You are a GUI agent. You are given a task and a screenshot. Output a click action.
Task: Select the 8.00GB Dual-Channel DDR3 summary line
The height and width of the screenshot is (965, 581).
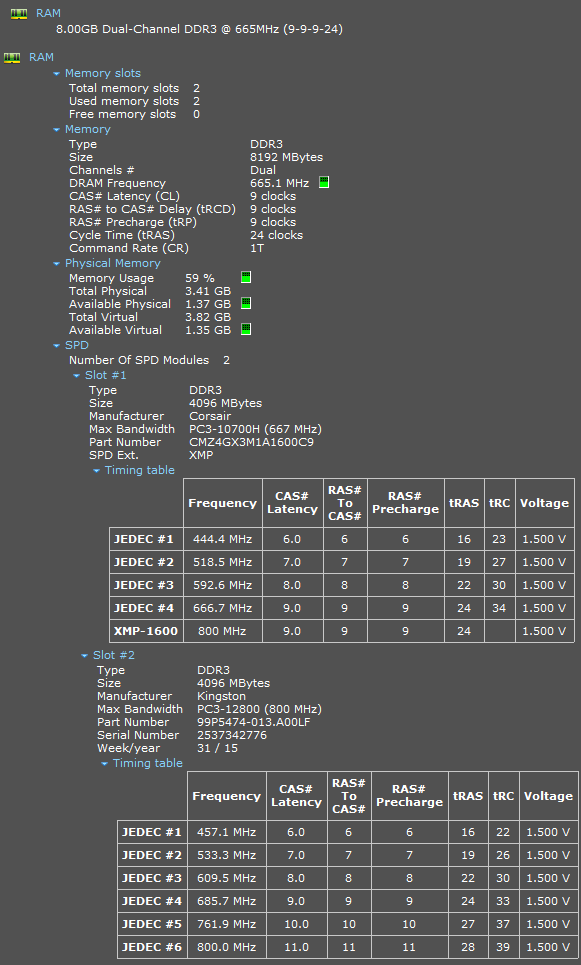pyautogui.click(x=199, y=29)
